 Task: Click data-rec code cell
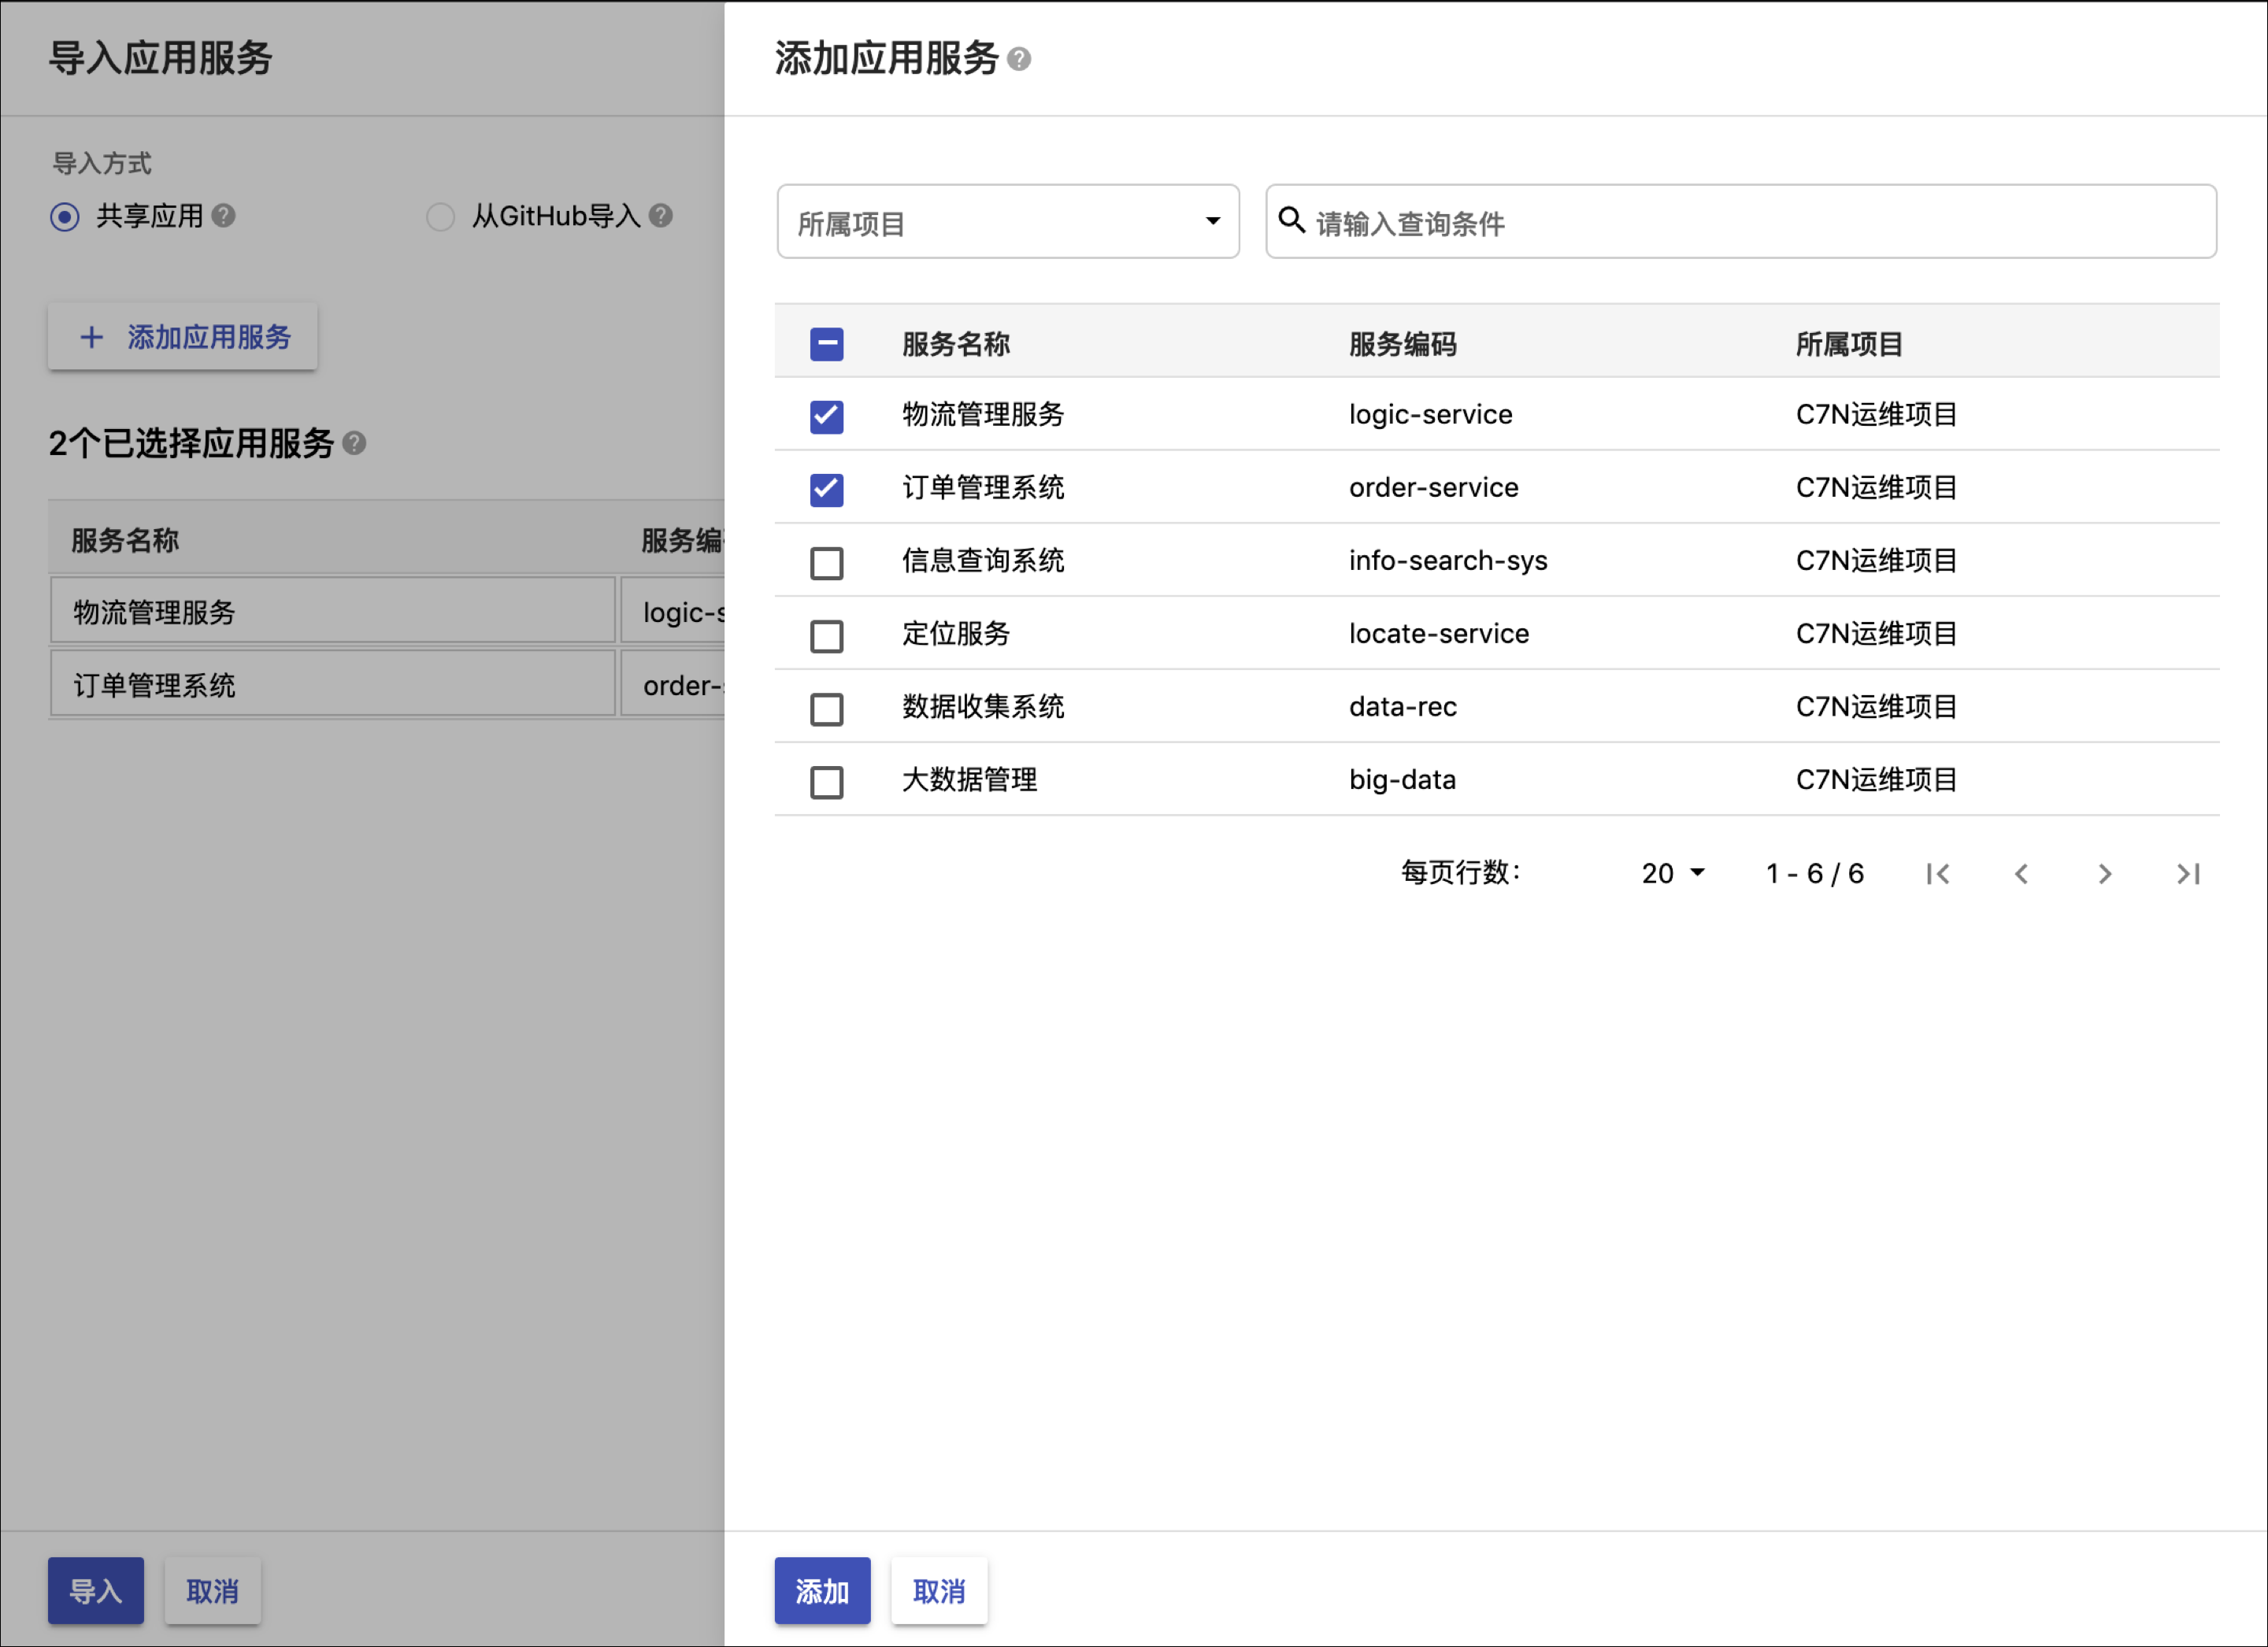[x=1403, y=706]
